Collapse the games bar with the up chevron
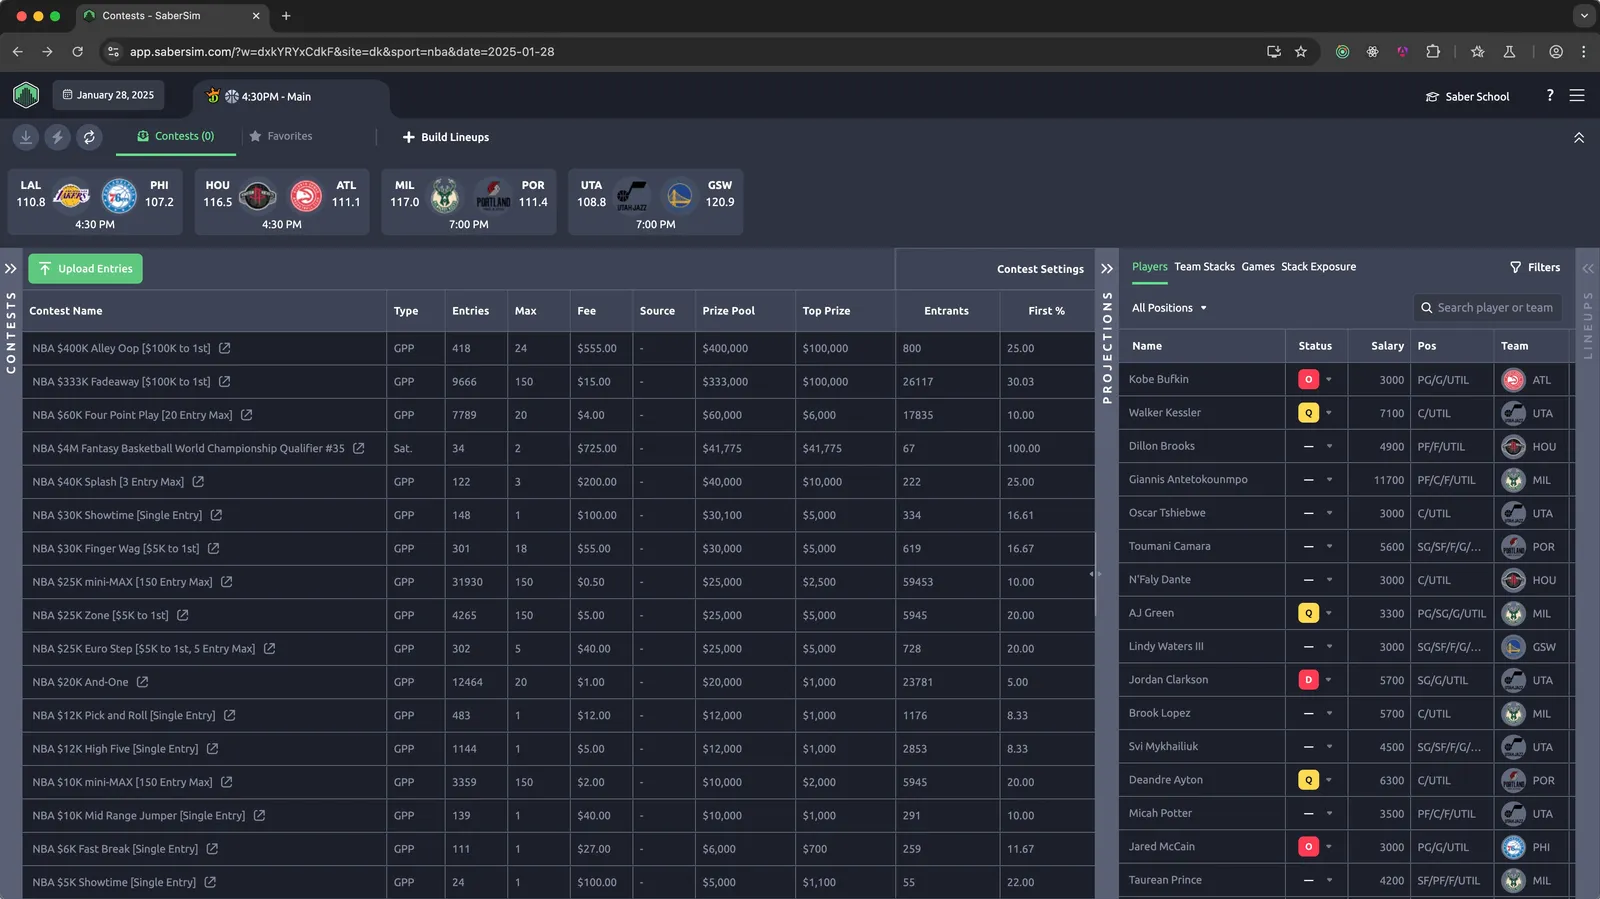The height and width of the screenshot is (899, 1600). (x=1579, y=137)
